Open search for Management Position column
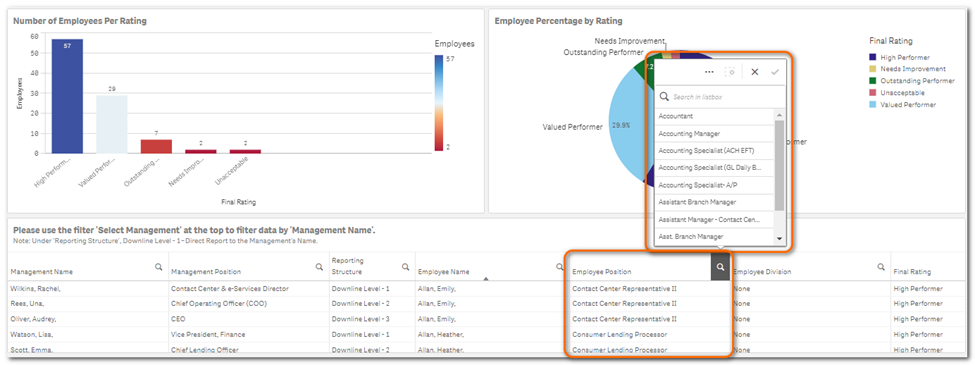This screenshot has width=975, height=365. [319, 267]
